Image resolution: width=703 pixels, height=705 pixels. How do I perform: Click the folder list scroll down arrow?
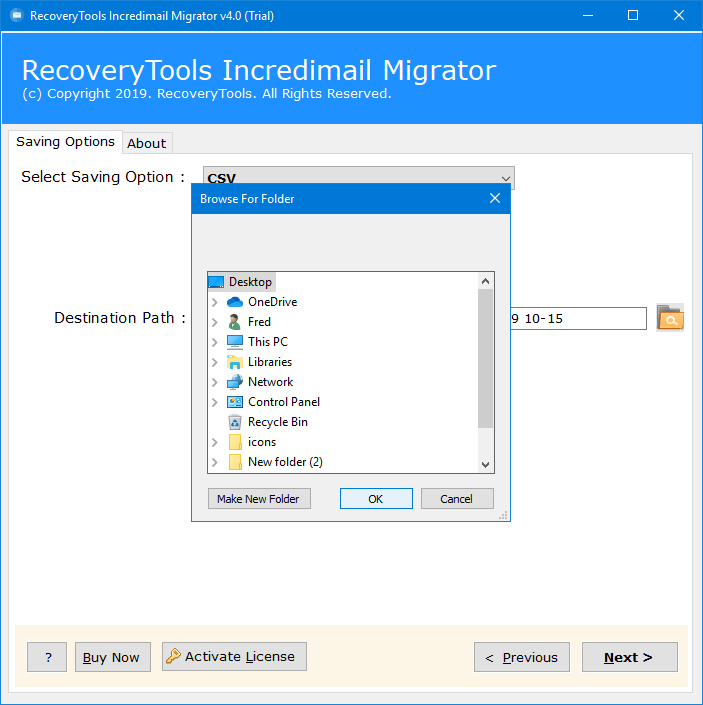click(485, 464)
